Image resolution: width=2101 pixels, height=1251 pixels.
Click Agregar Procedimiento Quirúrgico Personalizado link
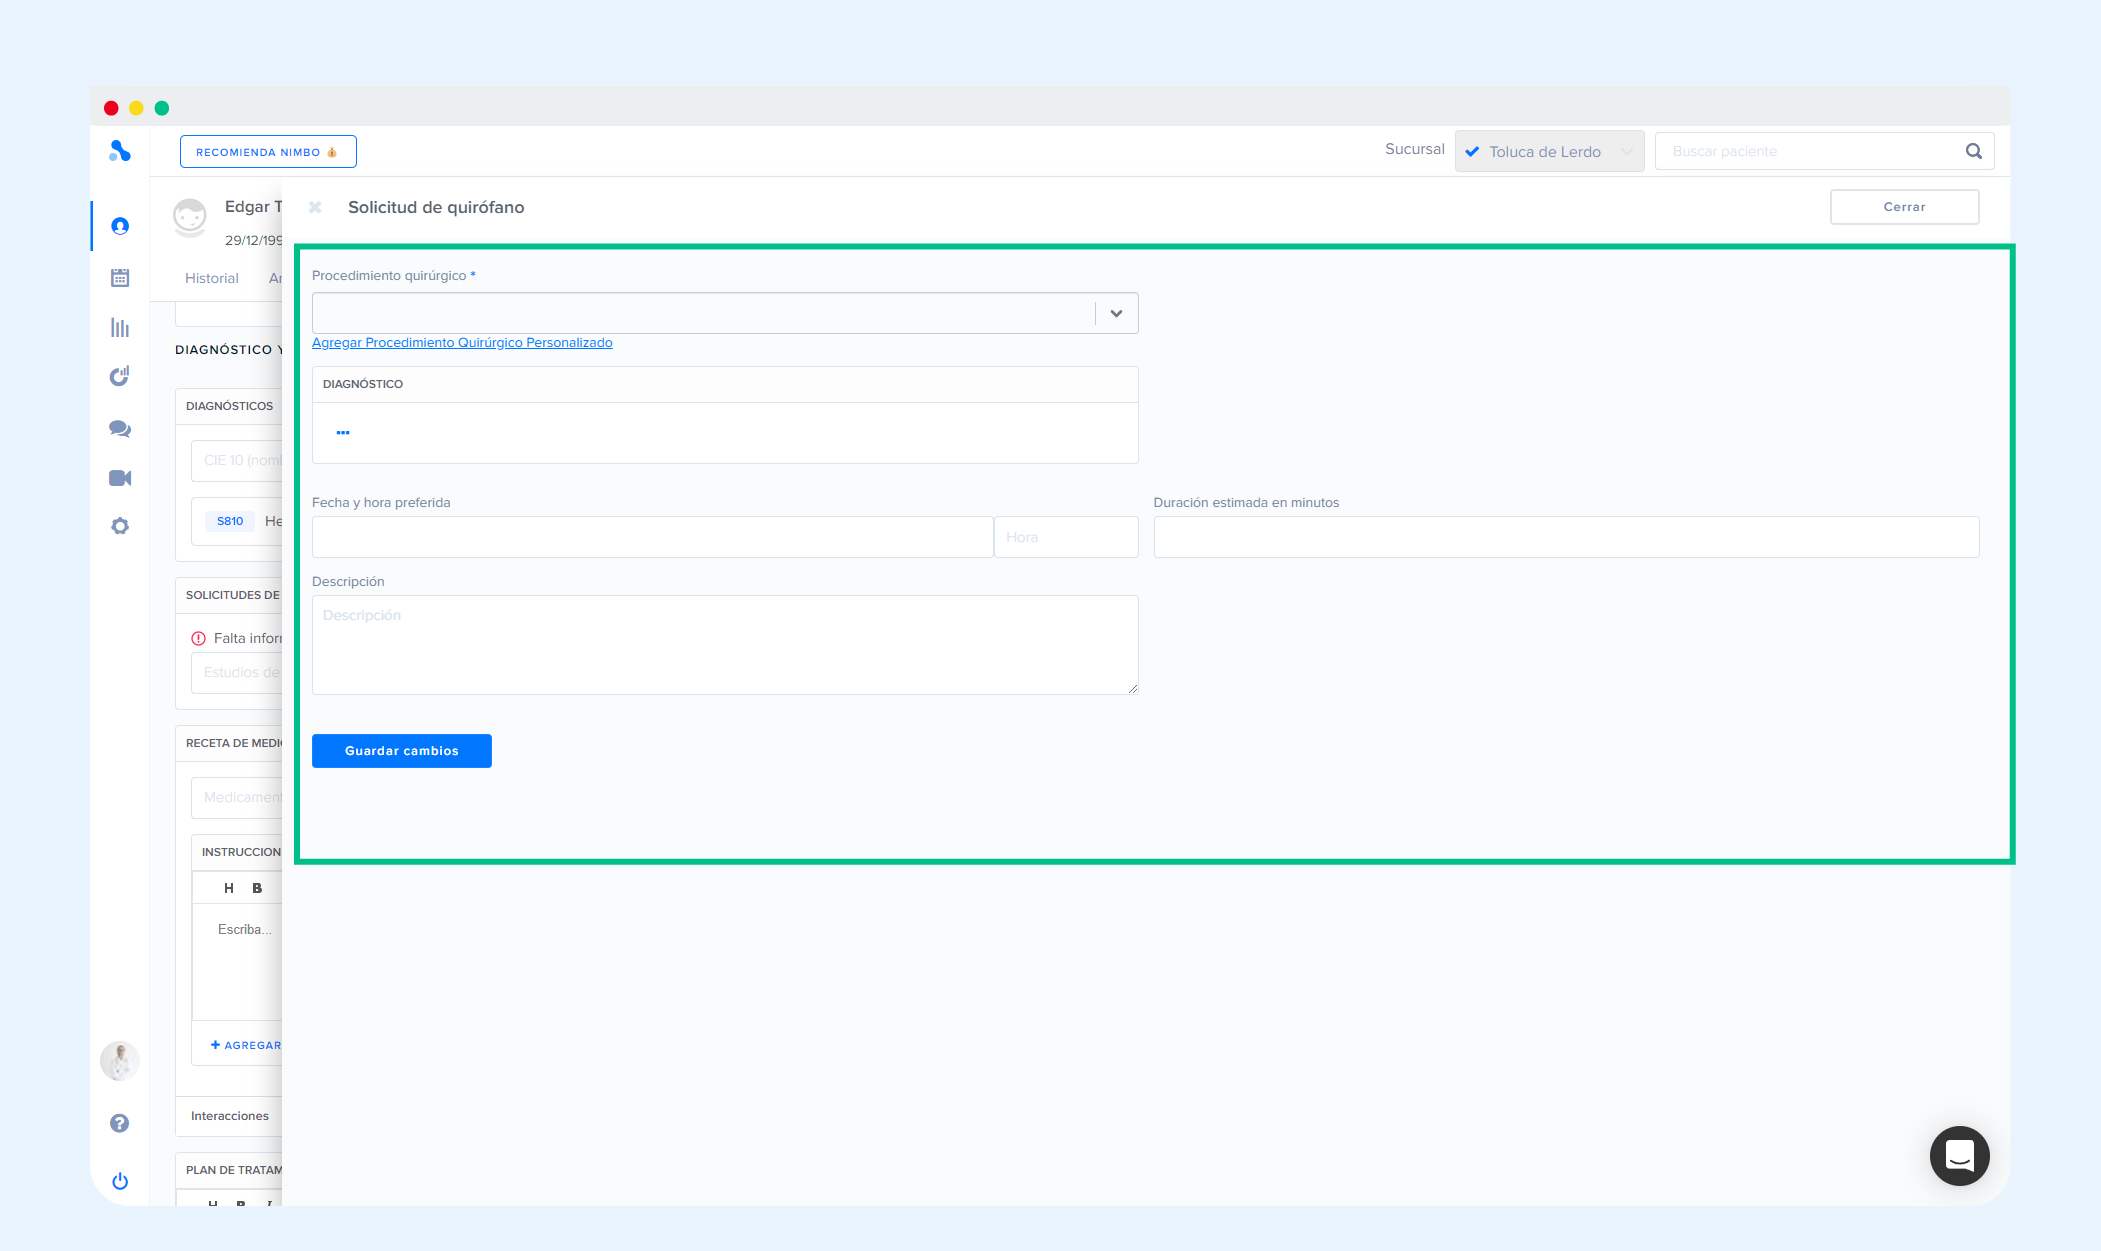462,342
